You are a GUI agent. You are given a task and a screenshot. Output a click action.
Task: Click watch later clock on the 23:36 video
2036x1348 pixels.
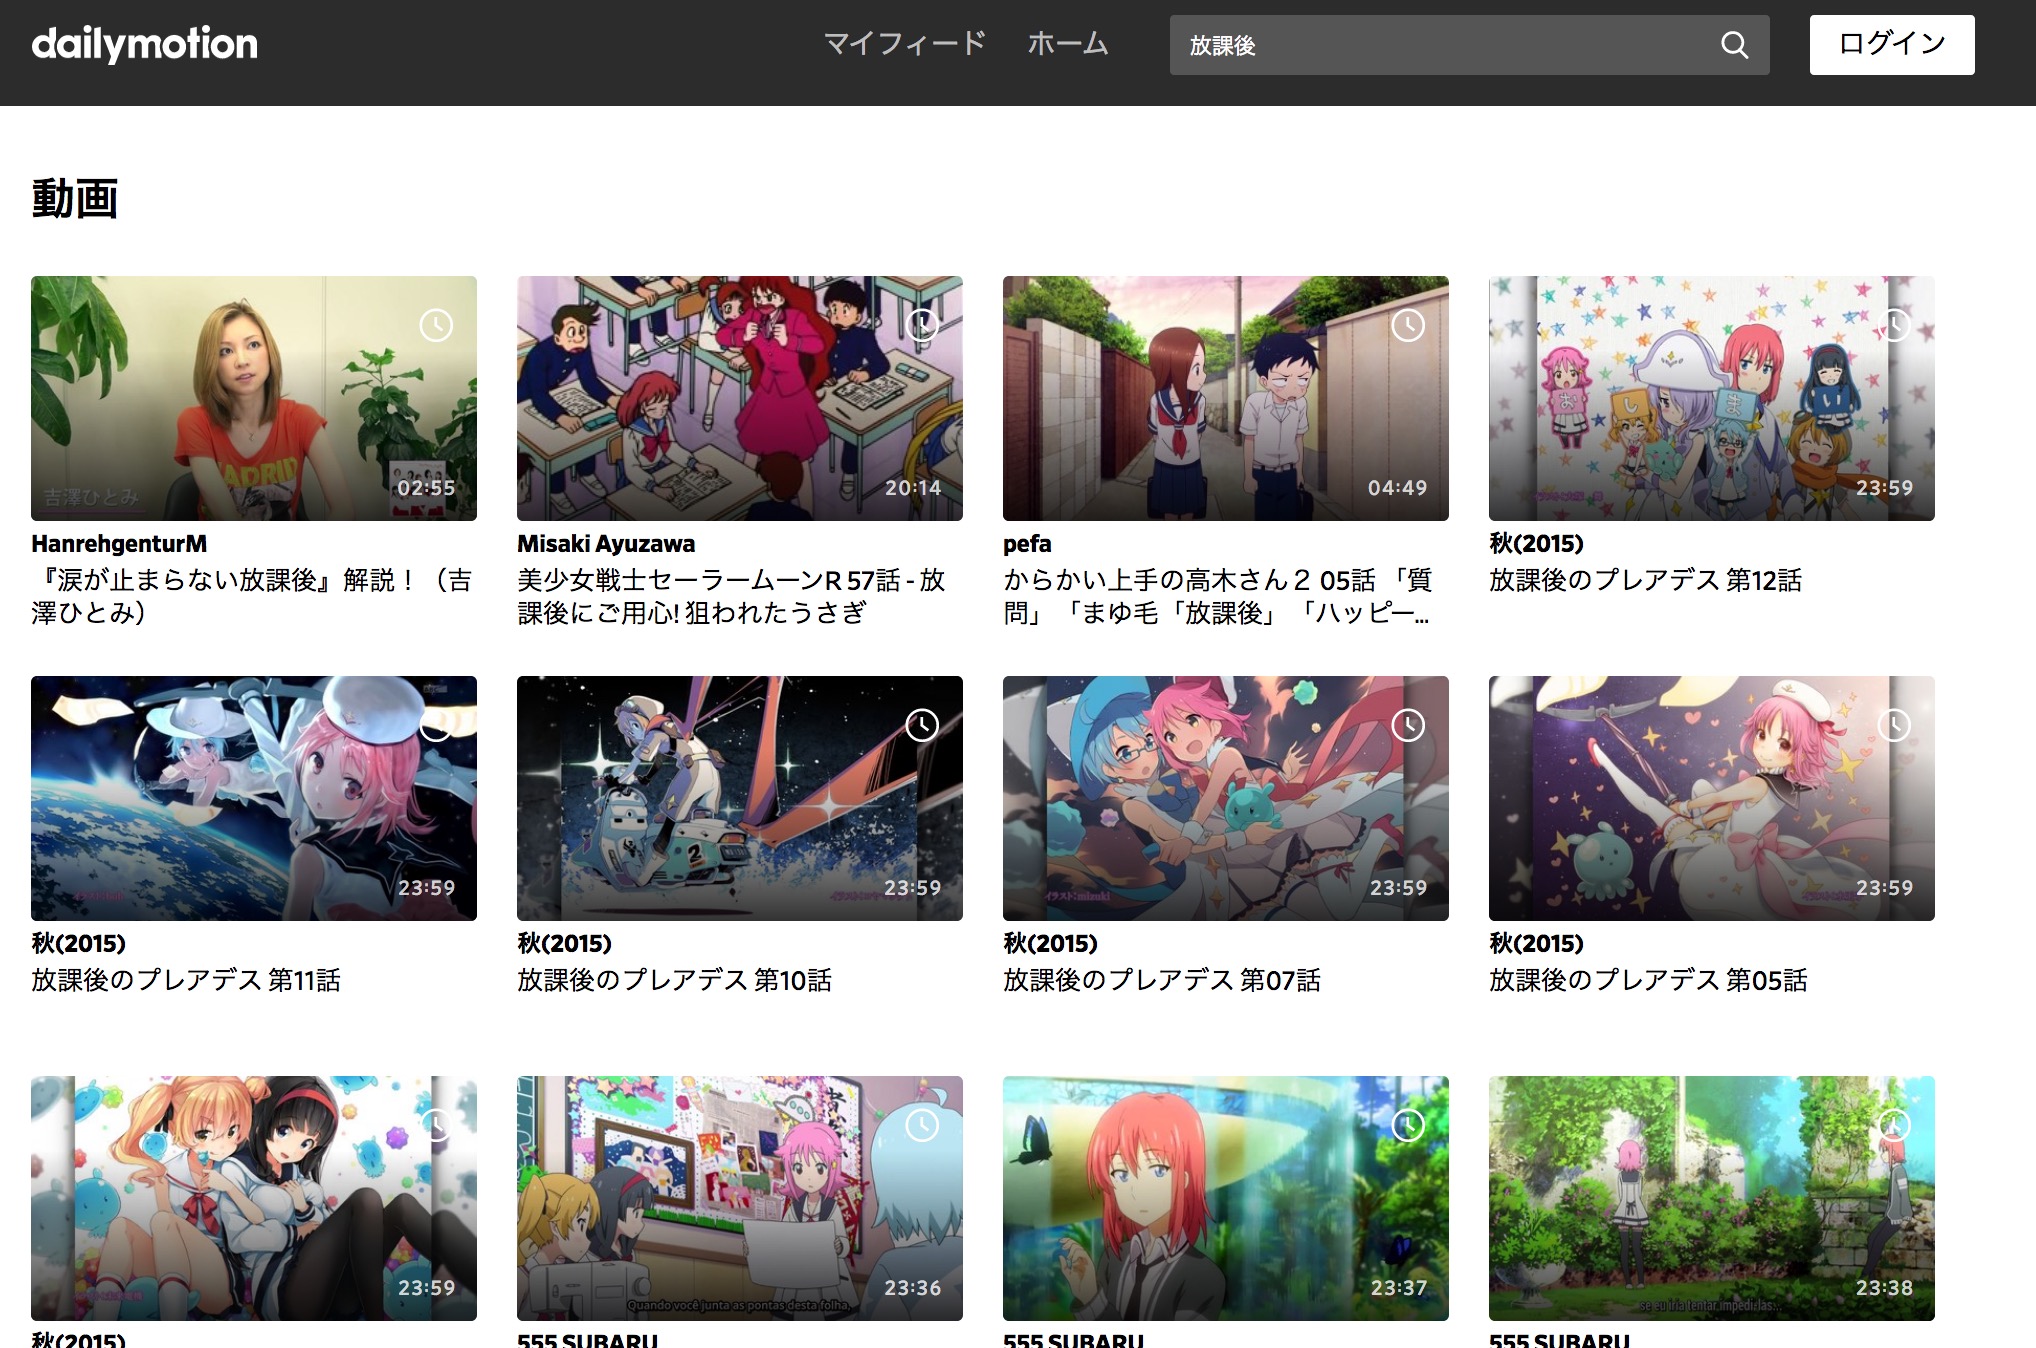pyautogui.click(x=922, y=1125)
